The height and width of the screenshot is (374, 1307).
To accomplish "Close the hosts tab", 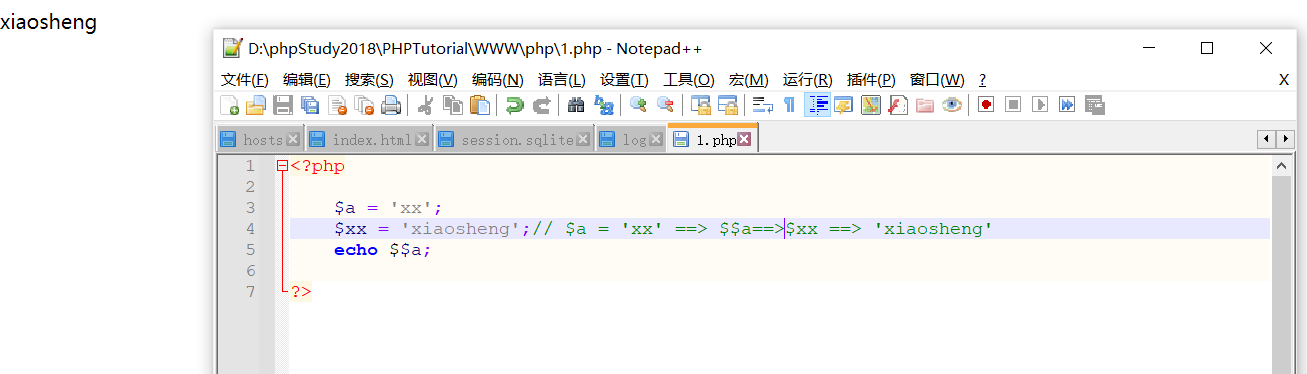I will [x=293, y=140].
